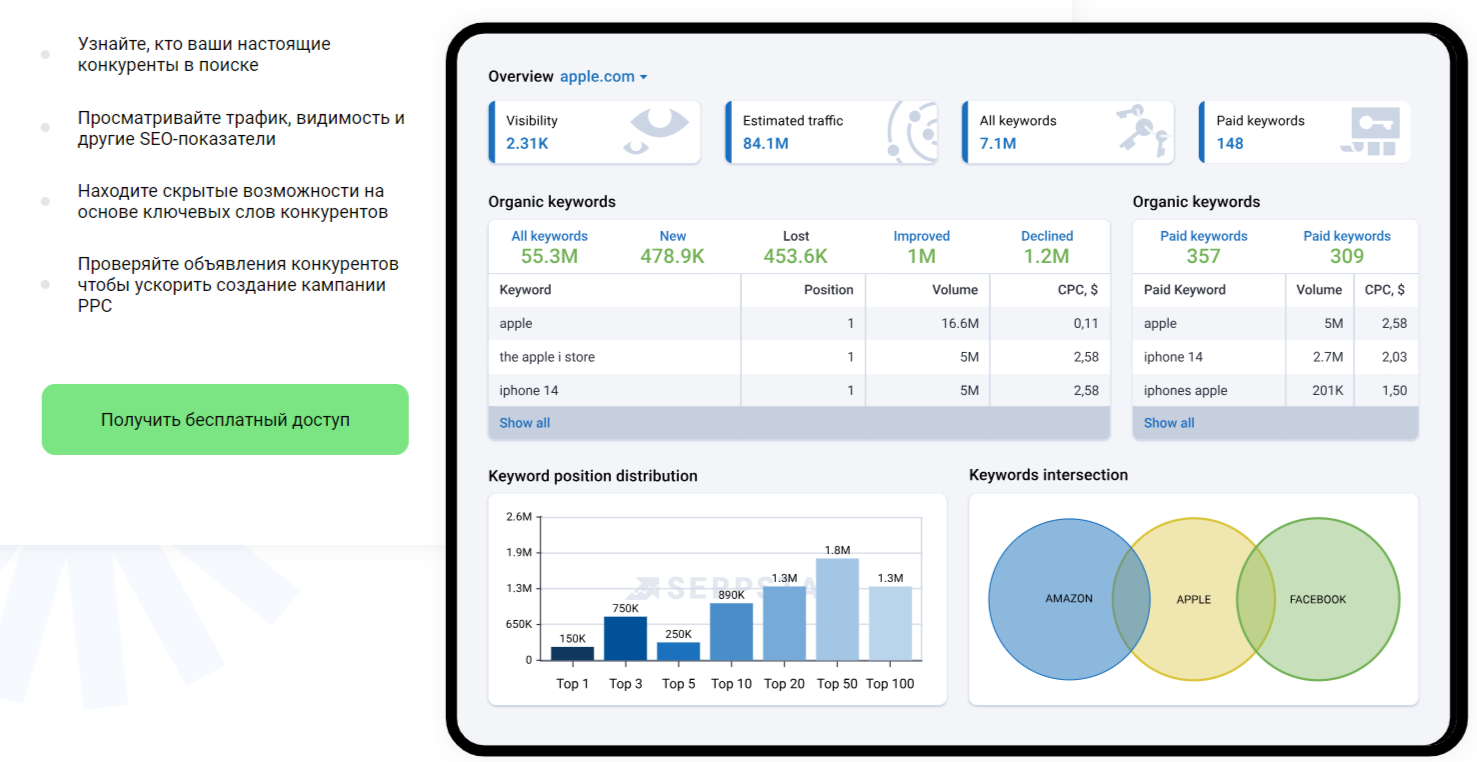Click the Top 3 bar in distribution chart
1477x762 pixels.
(625, 638)
